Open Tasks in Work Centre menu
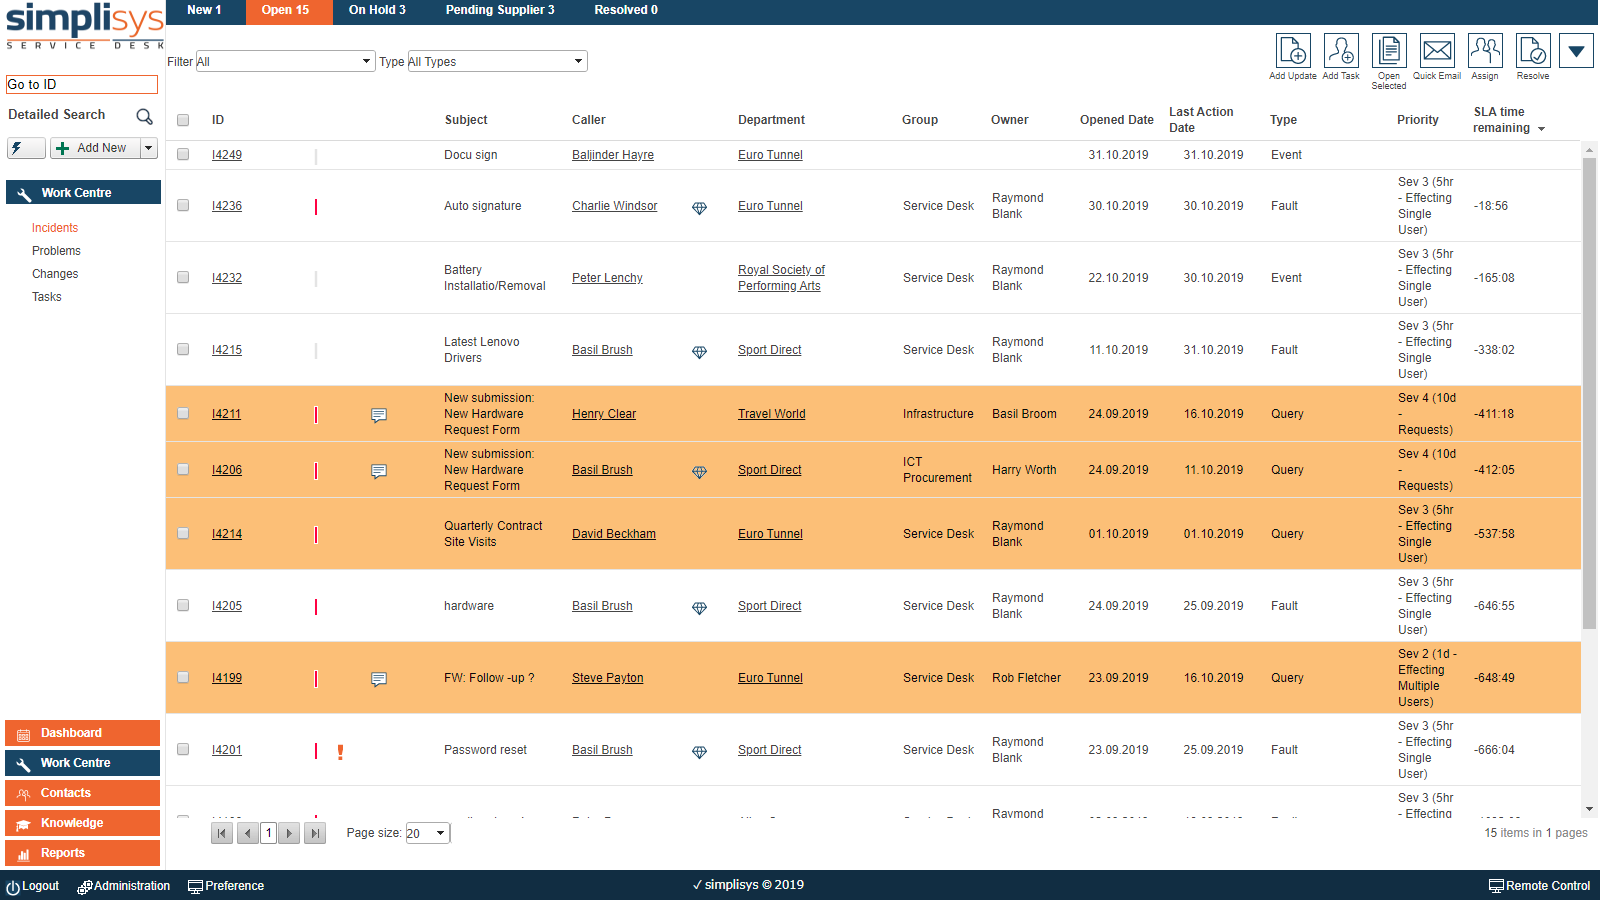Image resolution: width=1600 pixels, height=900 pixels. (47, 297)
